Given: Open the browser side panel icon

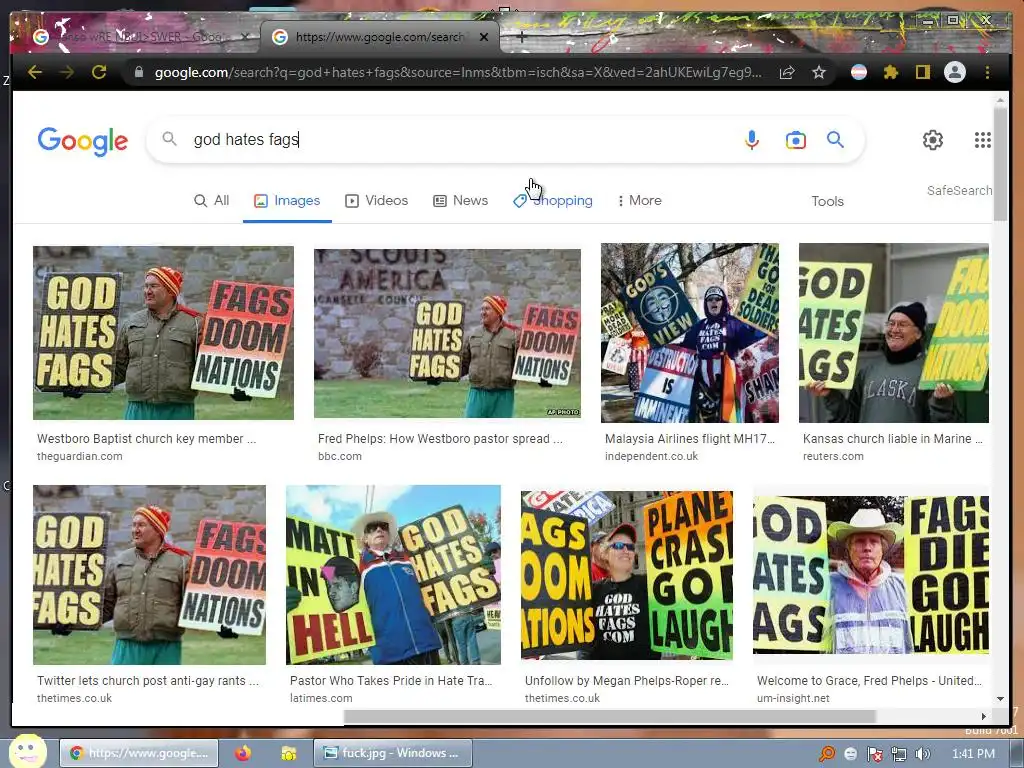Looking at the screenshot, I should point(922,72).
